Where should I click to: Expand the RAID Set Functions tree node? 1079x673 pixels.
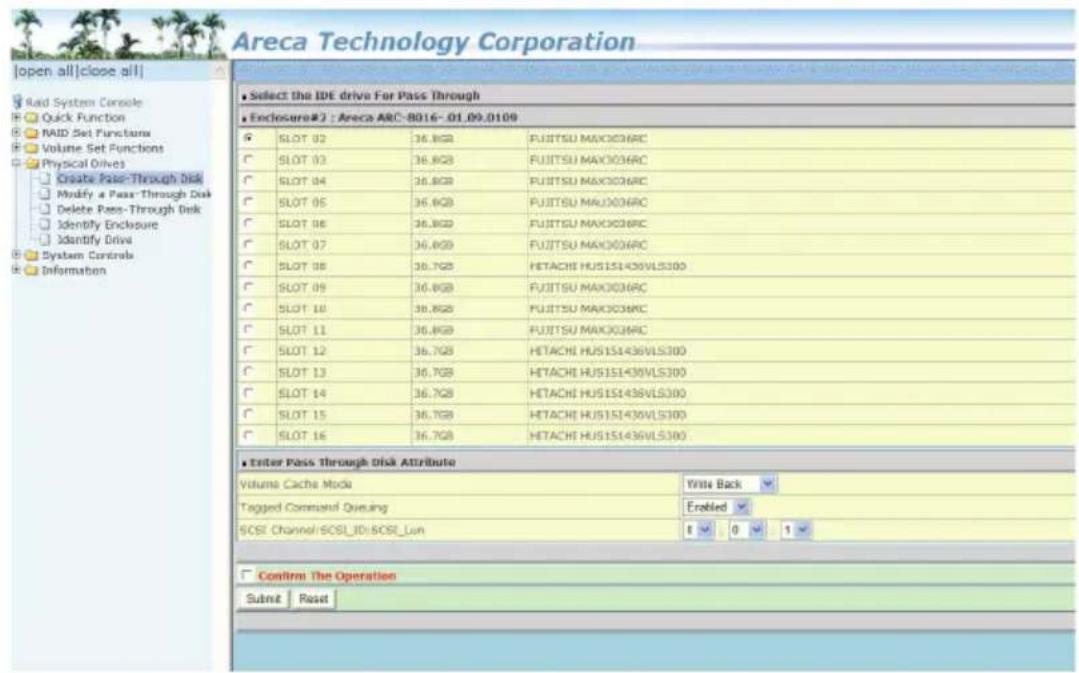click(x=17, y=133)
